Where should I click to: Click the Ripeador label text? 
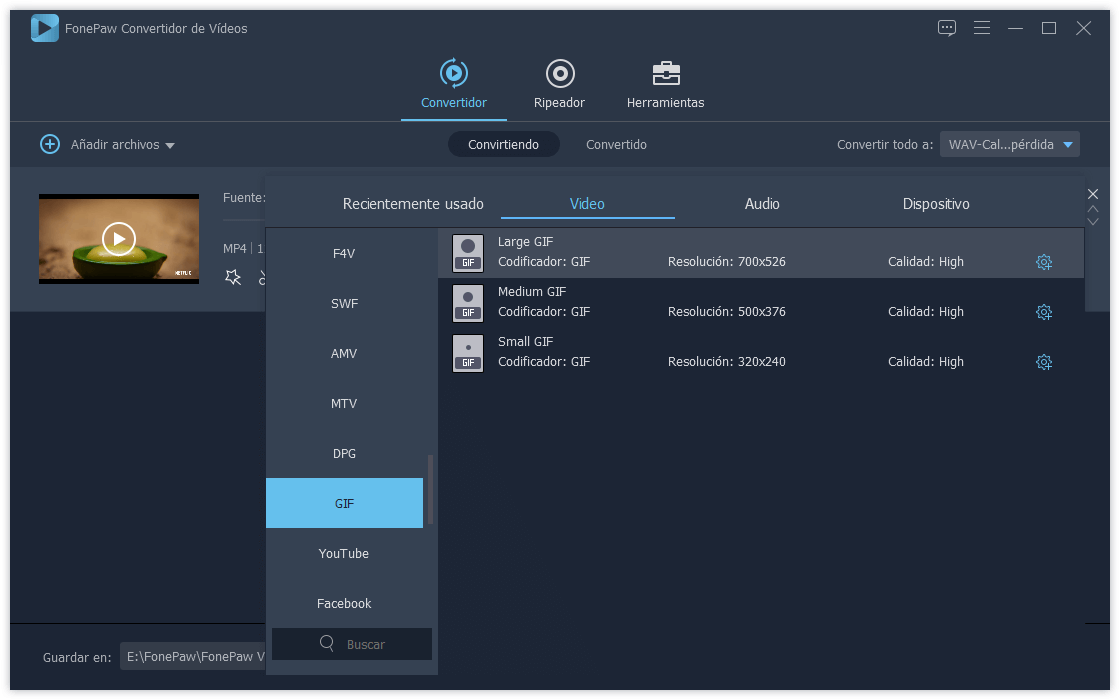559,103
